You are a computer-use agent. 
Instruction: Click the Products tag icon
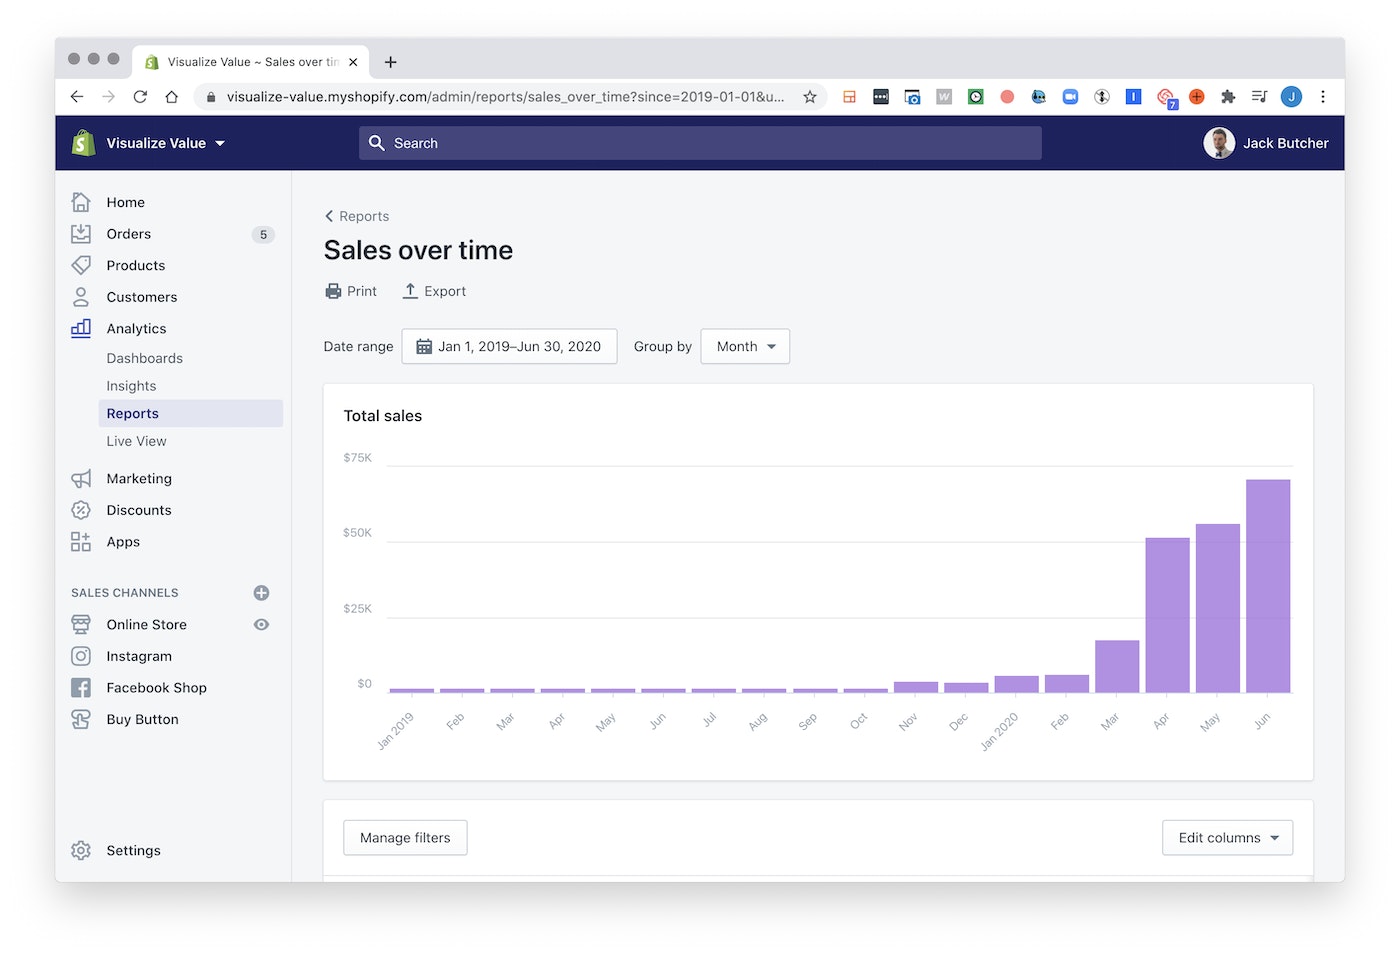coord(81,265)
